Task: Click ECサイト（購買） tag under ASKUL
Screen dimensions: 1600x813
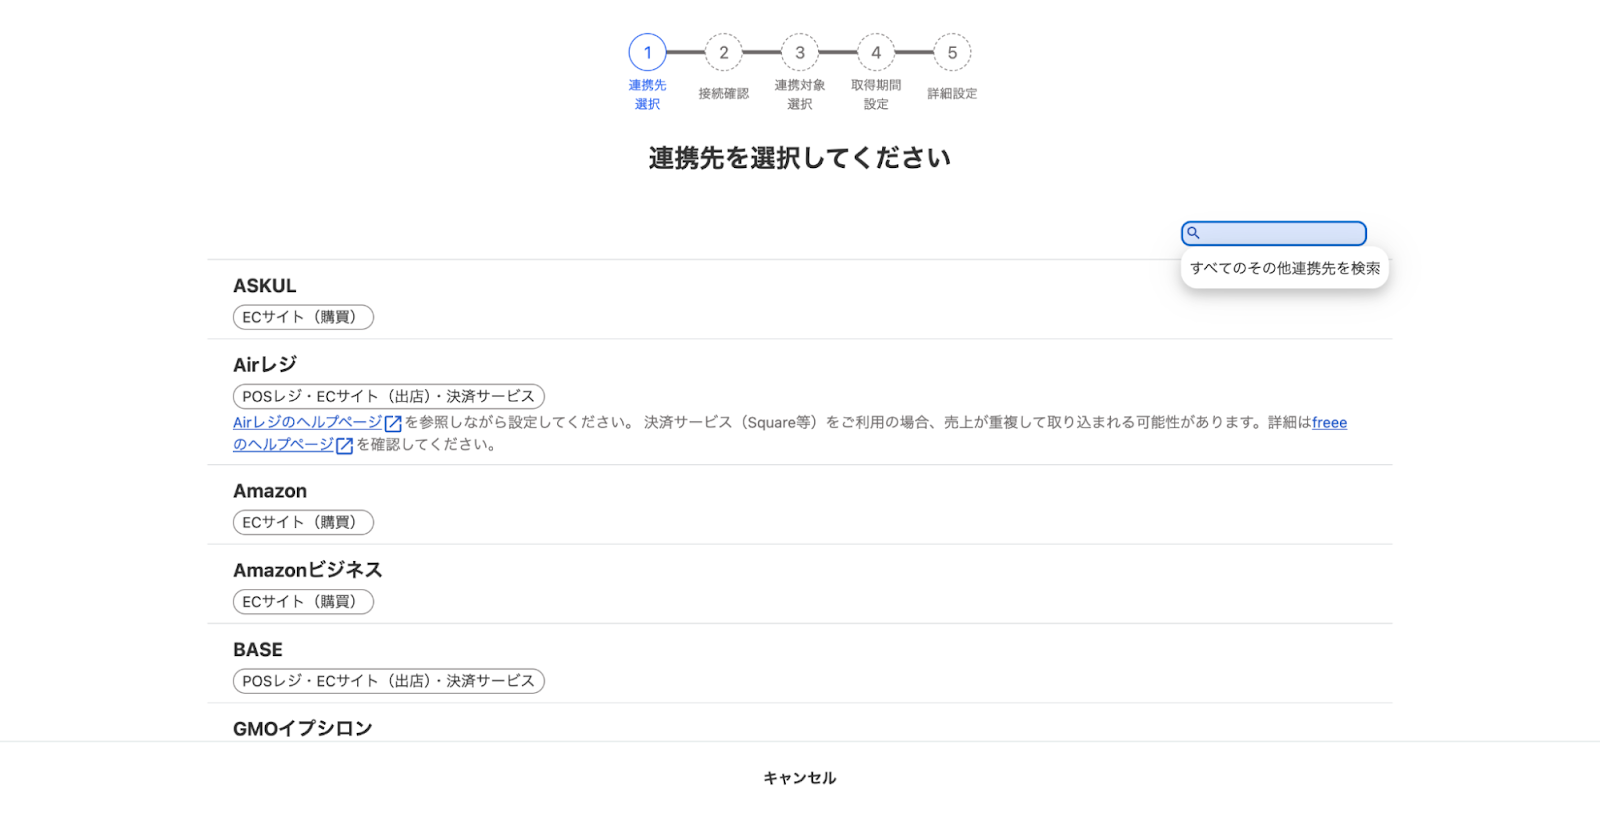Action: tap(303, 317)
